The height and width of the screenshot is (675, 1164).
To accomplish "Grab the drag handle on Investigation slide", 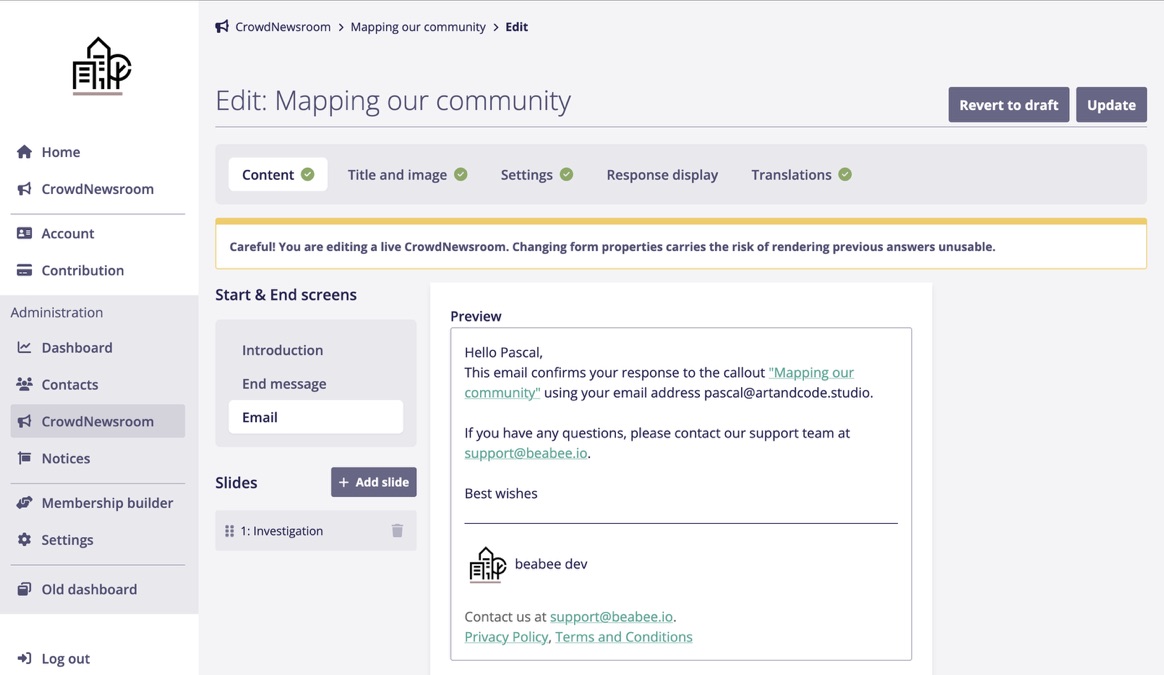I will coord(229,531).
